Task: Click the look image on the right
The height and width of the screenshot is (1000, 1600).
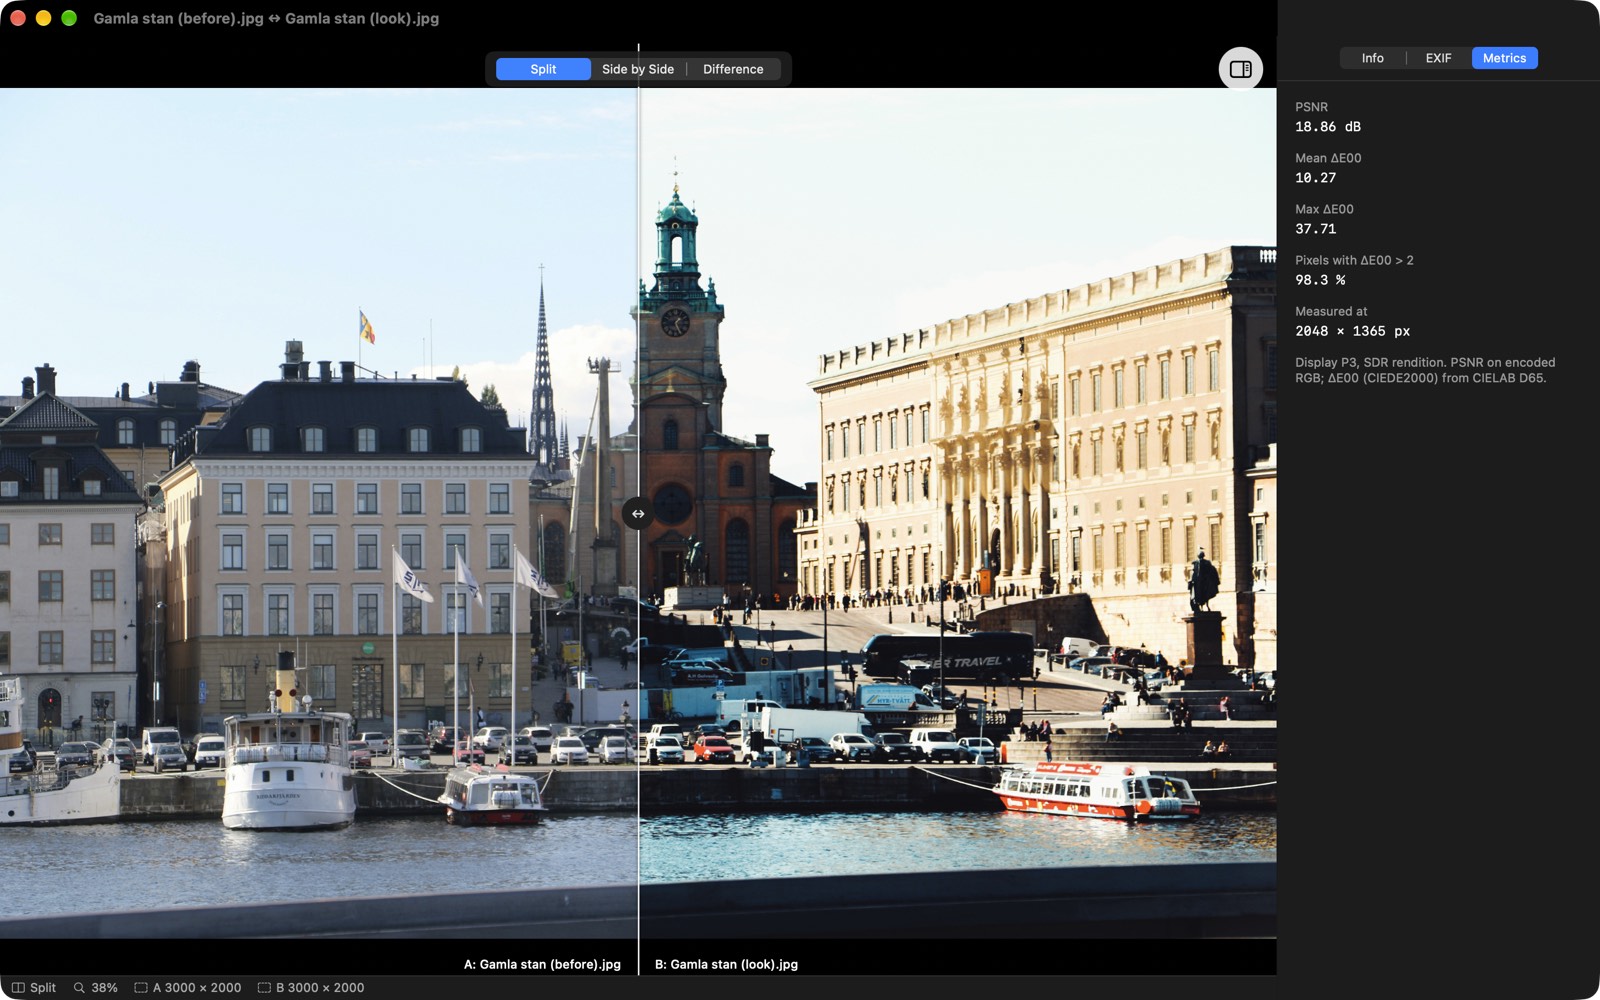Action: [x=958, y=513]
